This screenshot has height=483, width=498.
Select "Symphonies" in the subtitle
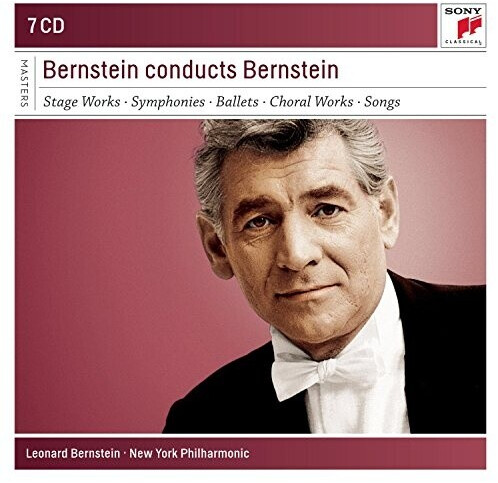pos(168,102)
